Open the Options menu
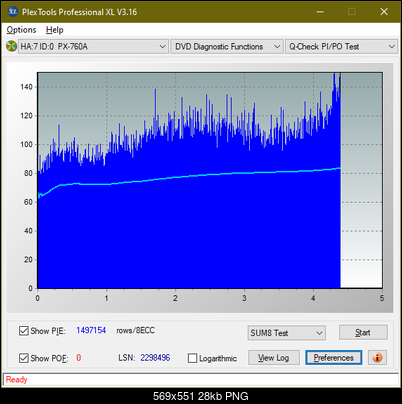Screen dimensions: 402x404 click(x=21, y=30)
